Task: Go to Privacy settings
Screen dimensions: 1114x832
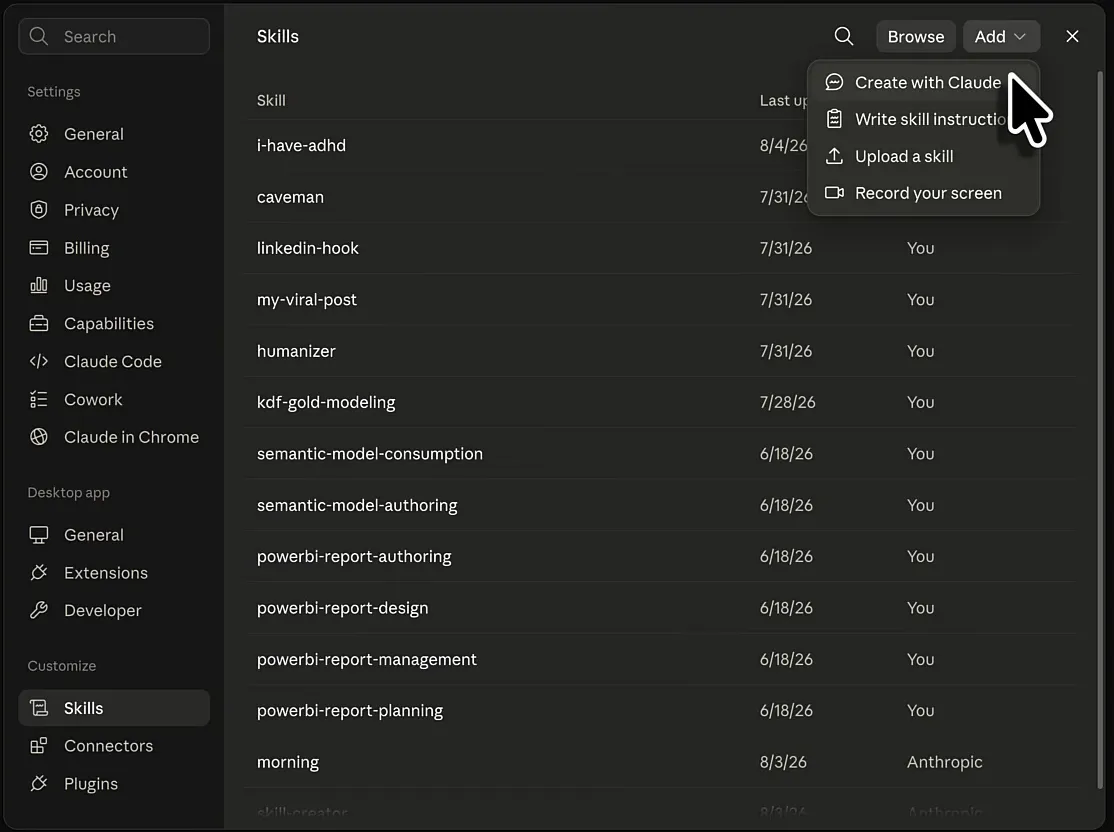Action: 114,210
